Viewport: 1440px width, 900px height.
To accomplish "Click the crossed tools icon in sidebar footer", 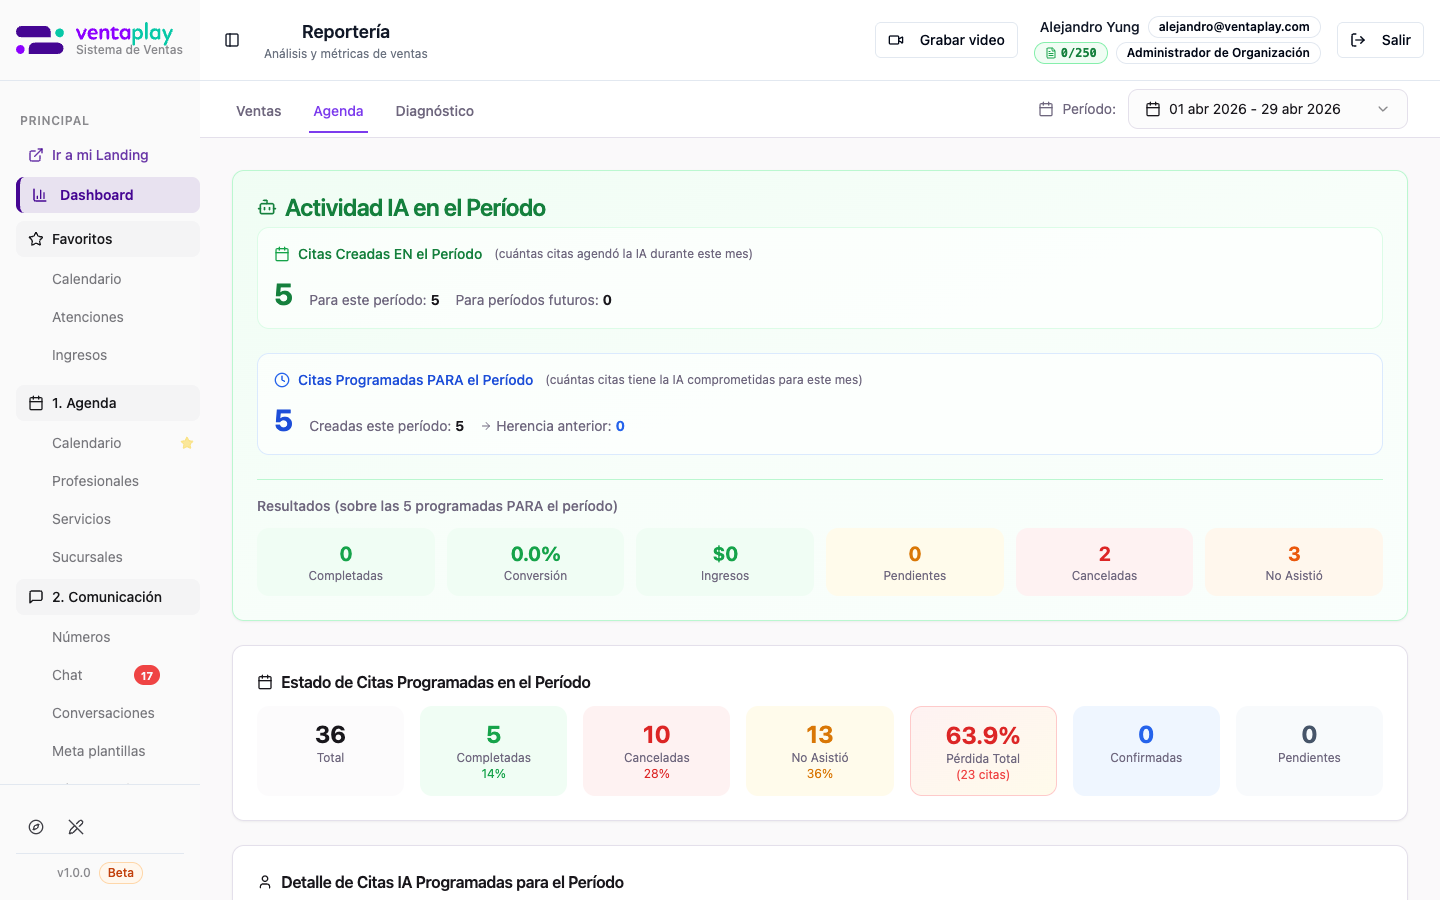I will [x=76, y=827].
